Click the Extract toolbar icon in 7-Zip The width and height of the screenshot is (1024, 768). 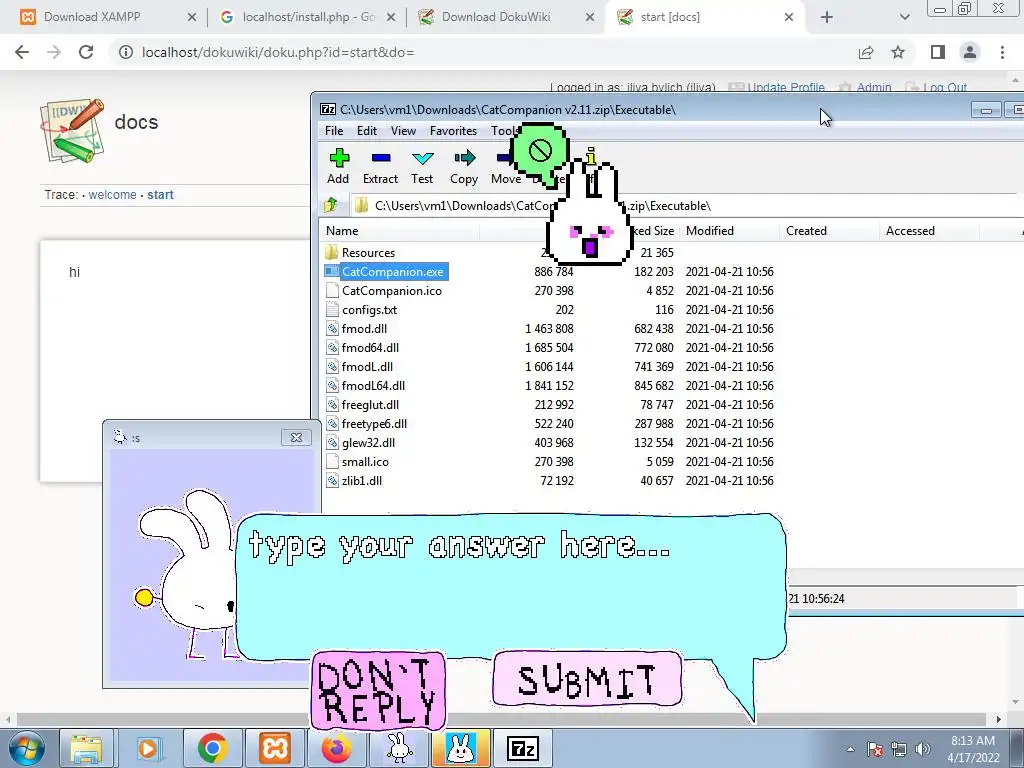pos(380,167)
